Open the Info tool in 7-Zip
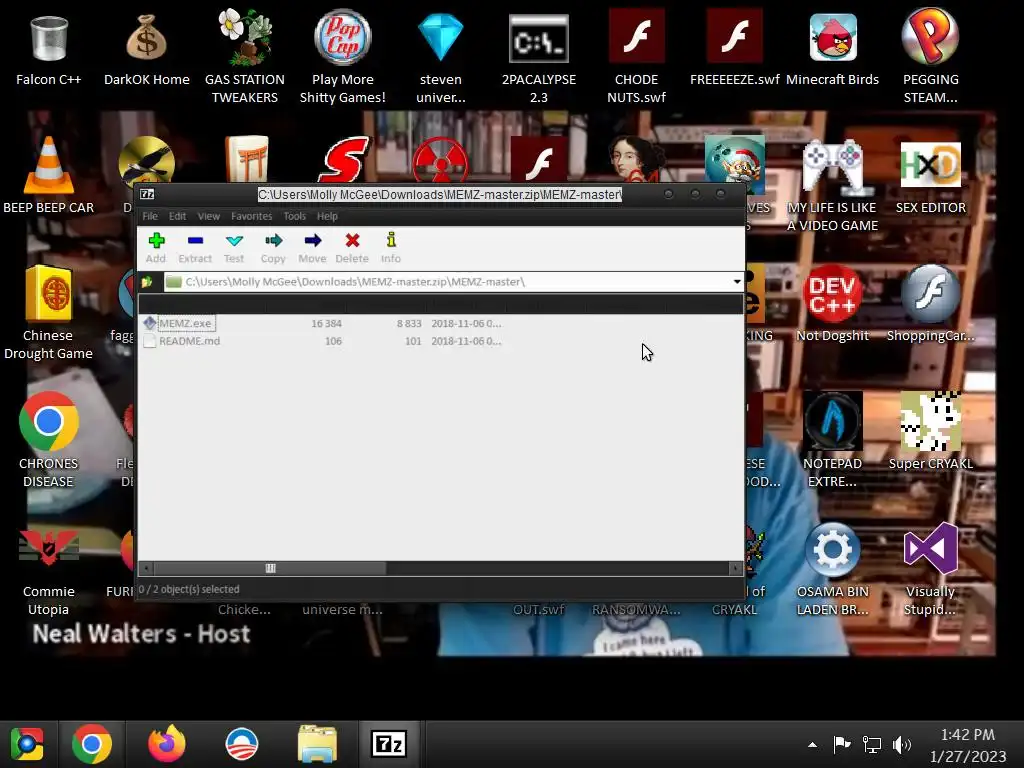Image resolution: width=1024 pixels, height=768 pixels. 391,248
